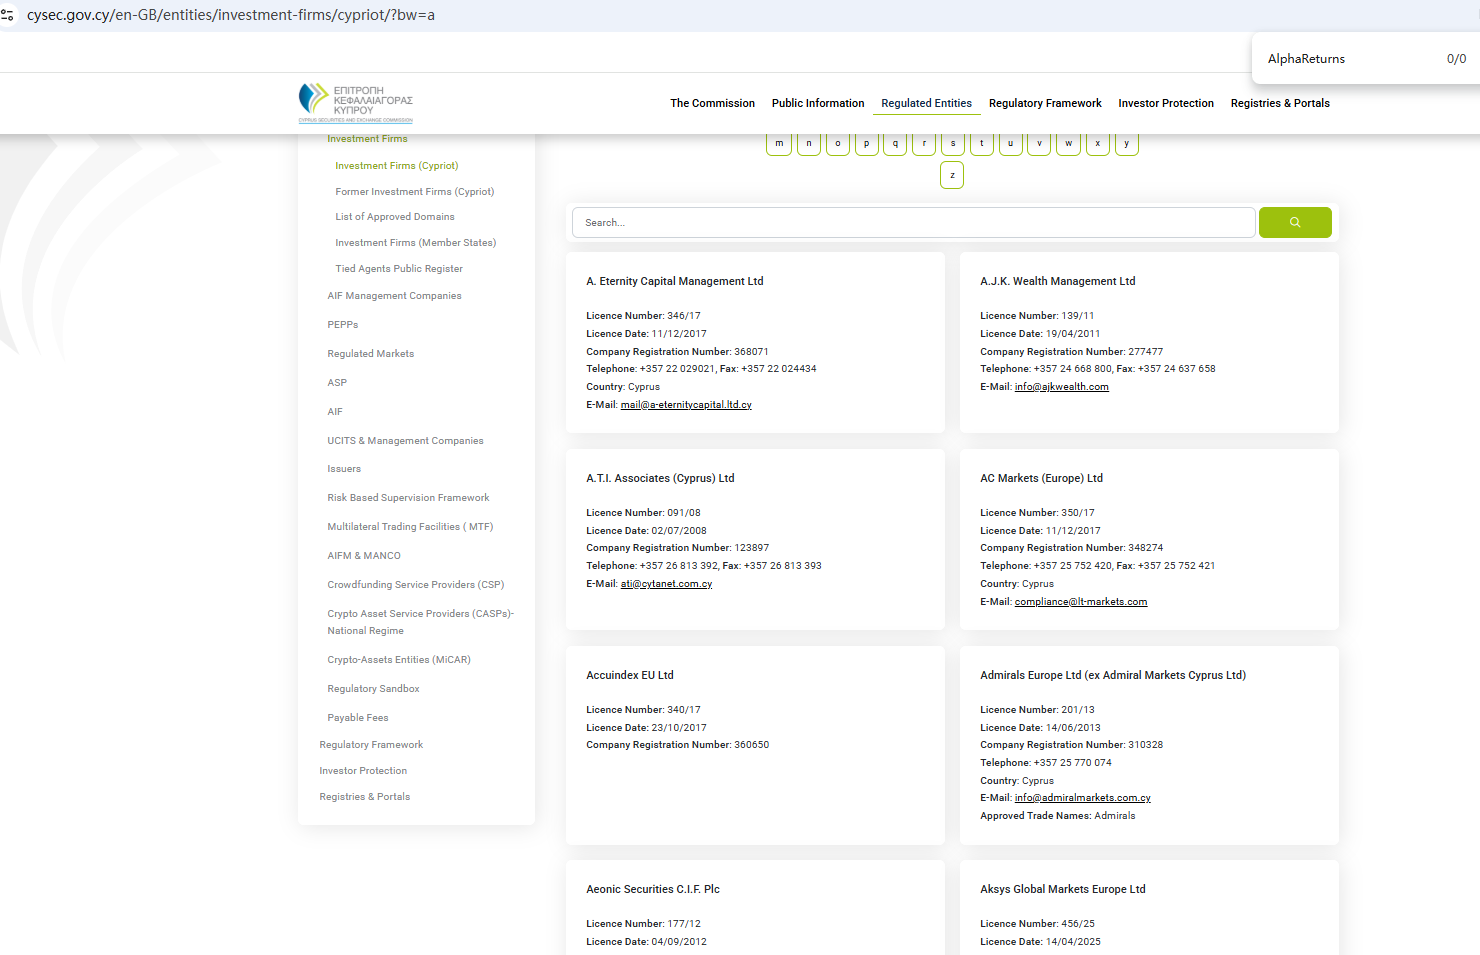Image resolution: width=1480 pixels, height=955 pixels.
Task: Choose letter w filter button
Action: pyautogui.click(x=1068, y=144)
